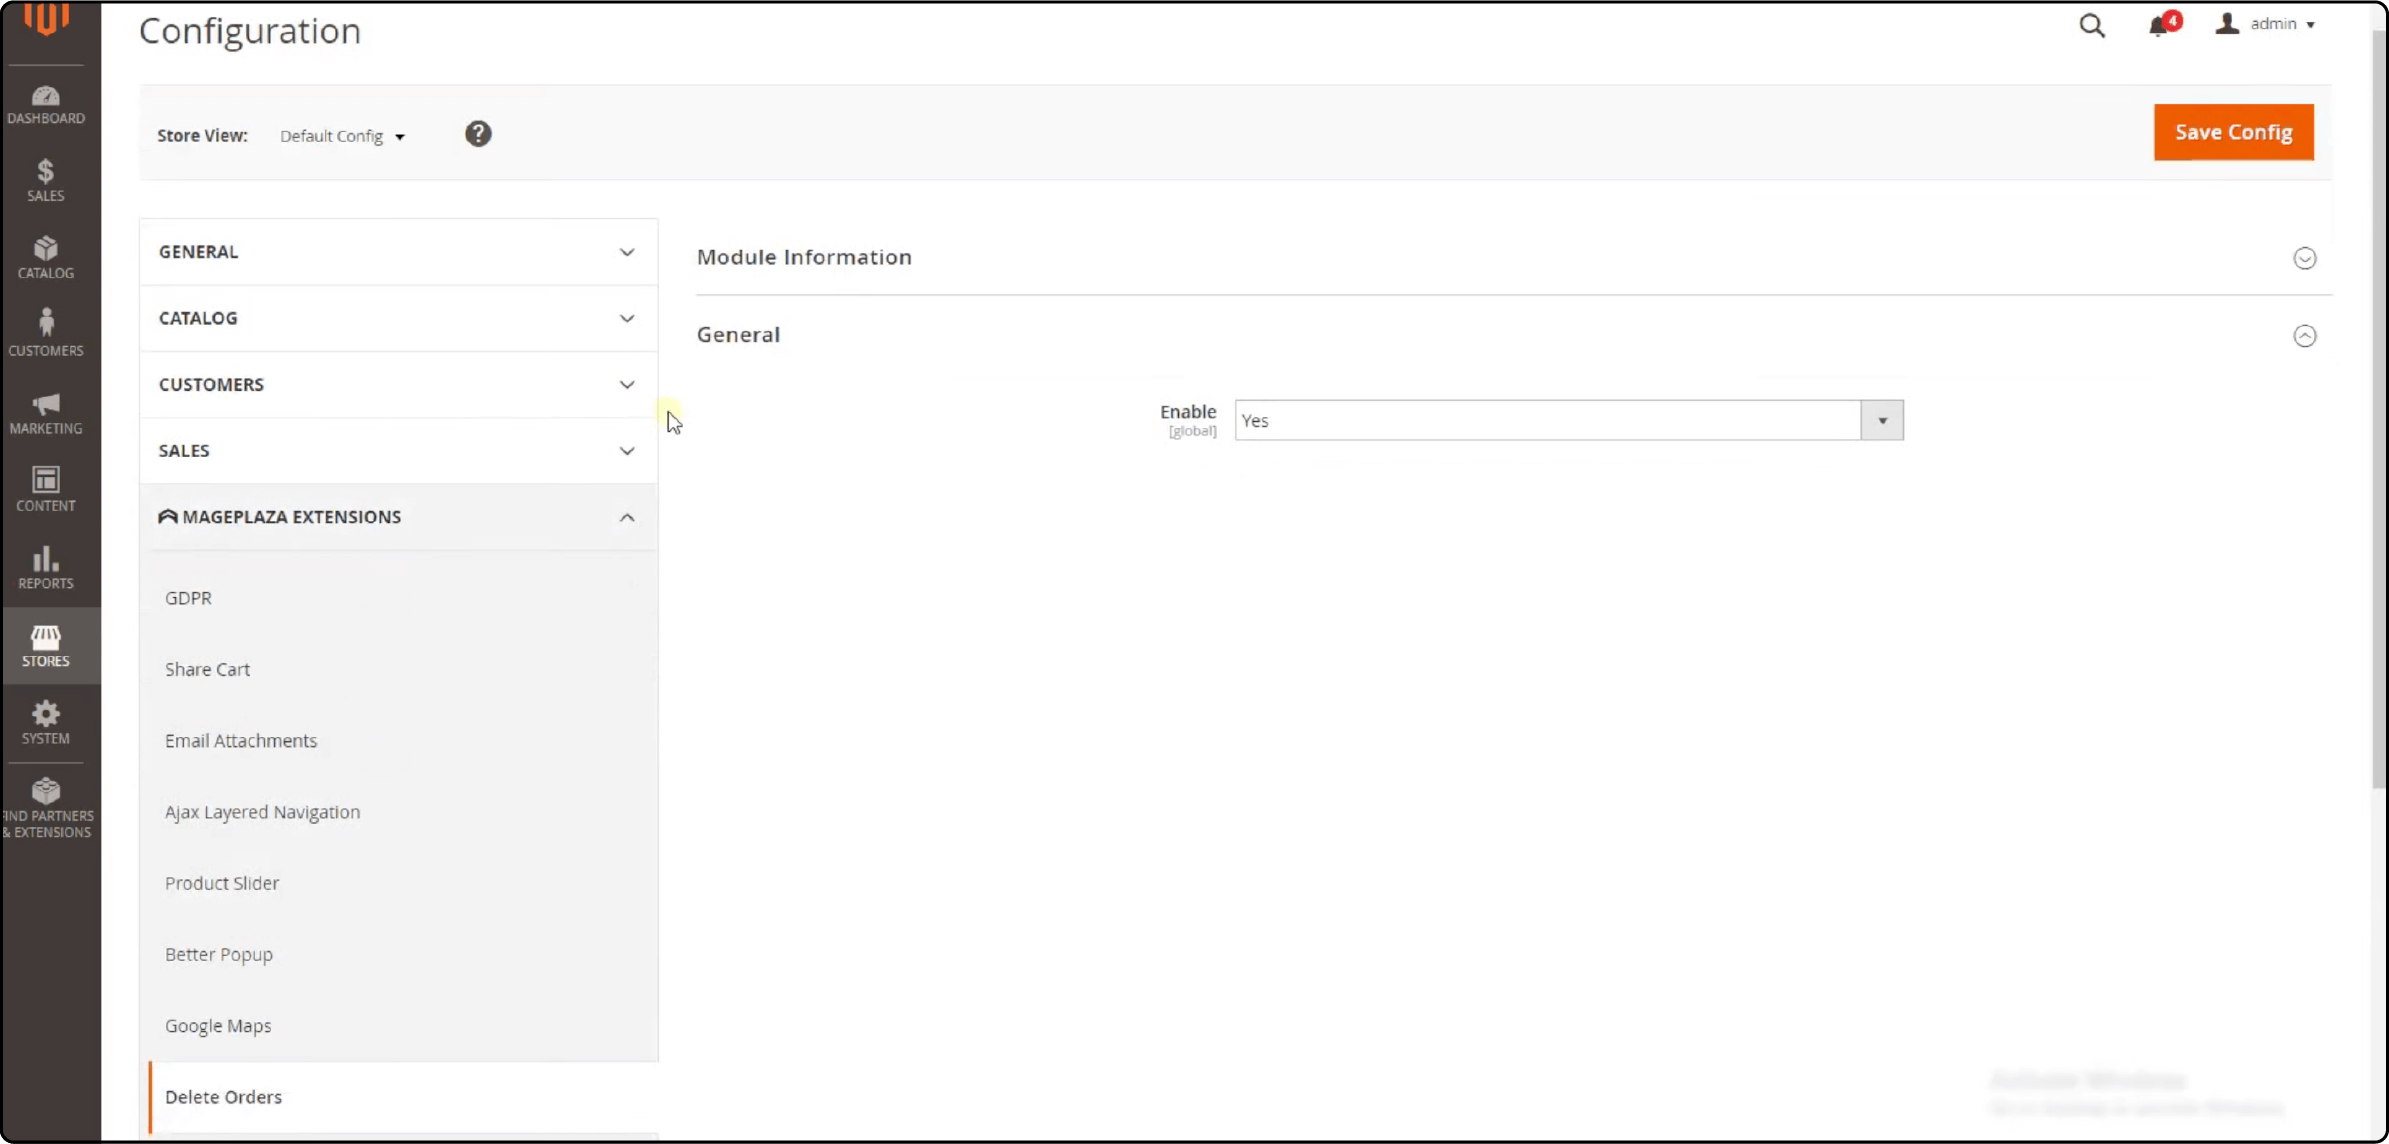The height and width of the screenshot is (1144, 2389).
Task: Click the help question mark icon
Action: click(x=478, y=134)
